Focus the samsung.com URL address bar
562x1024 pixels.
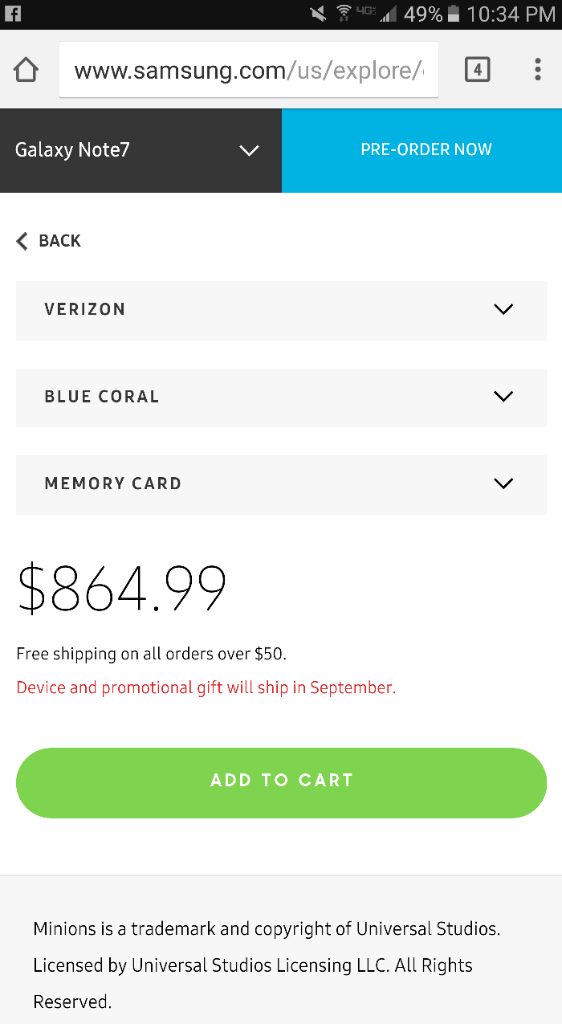tap(249, 70)
